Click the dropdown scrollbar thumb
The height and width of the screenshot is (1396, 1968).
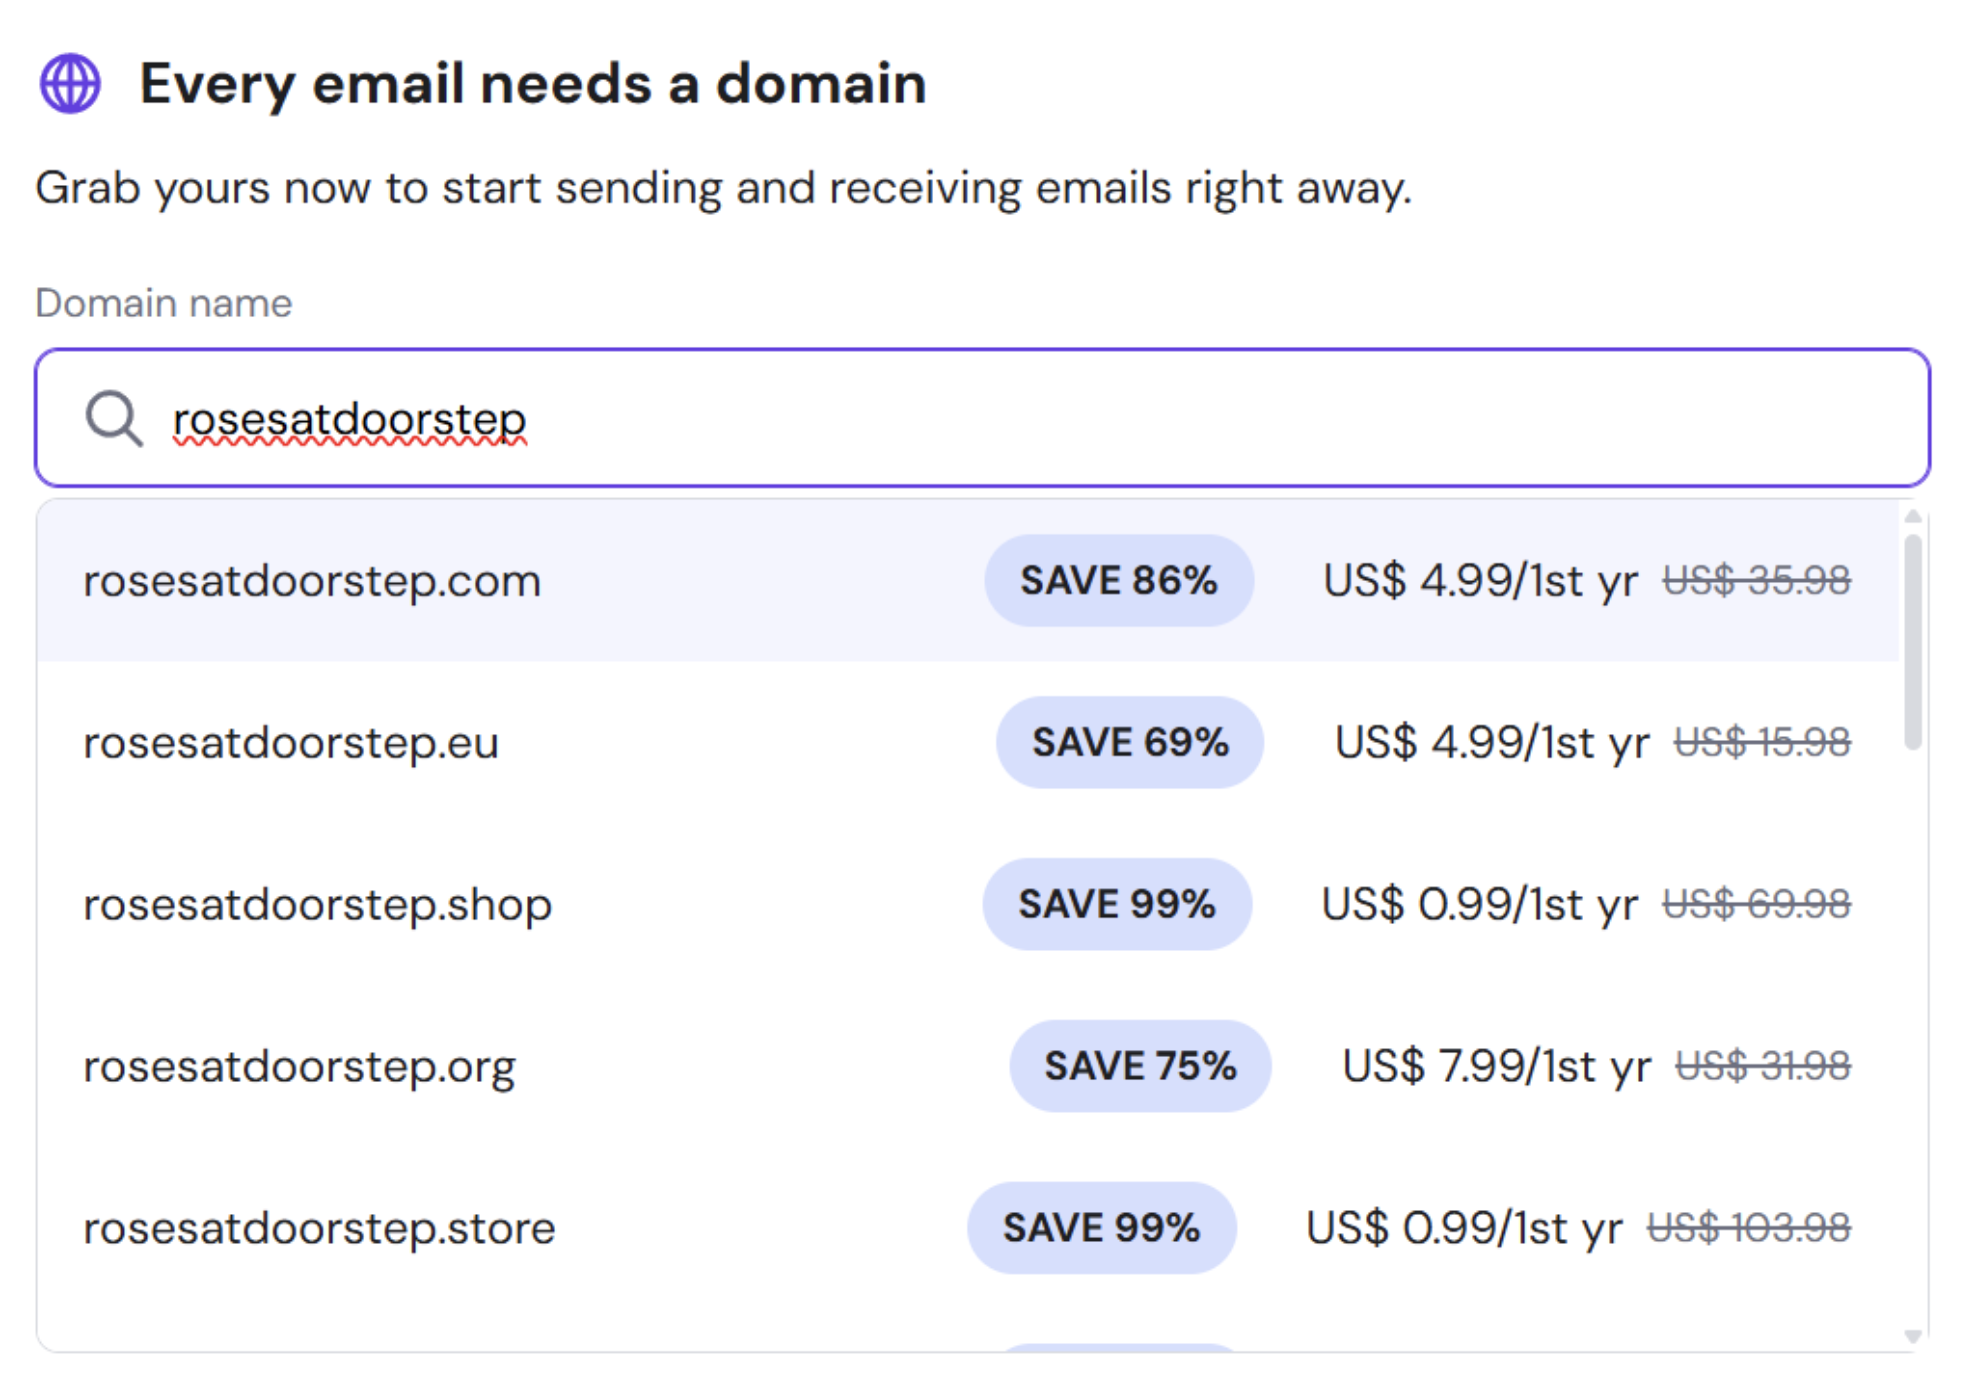coord(1912,640)
